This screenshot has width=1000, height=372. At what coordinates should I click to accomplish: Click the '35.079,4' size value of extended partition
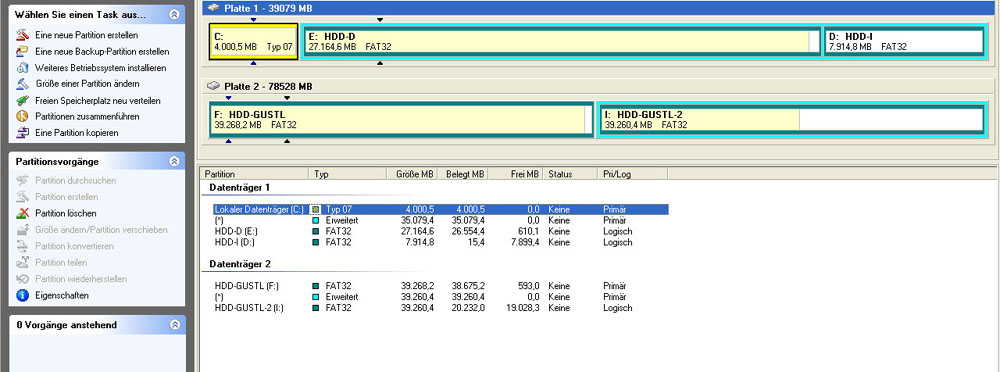coord(418,220)
